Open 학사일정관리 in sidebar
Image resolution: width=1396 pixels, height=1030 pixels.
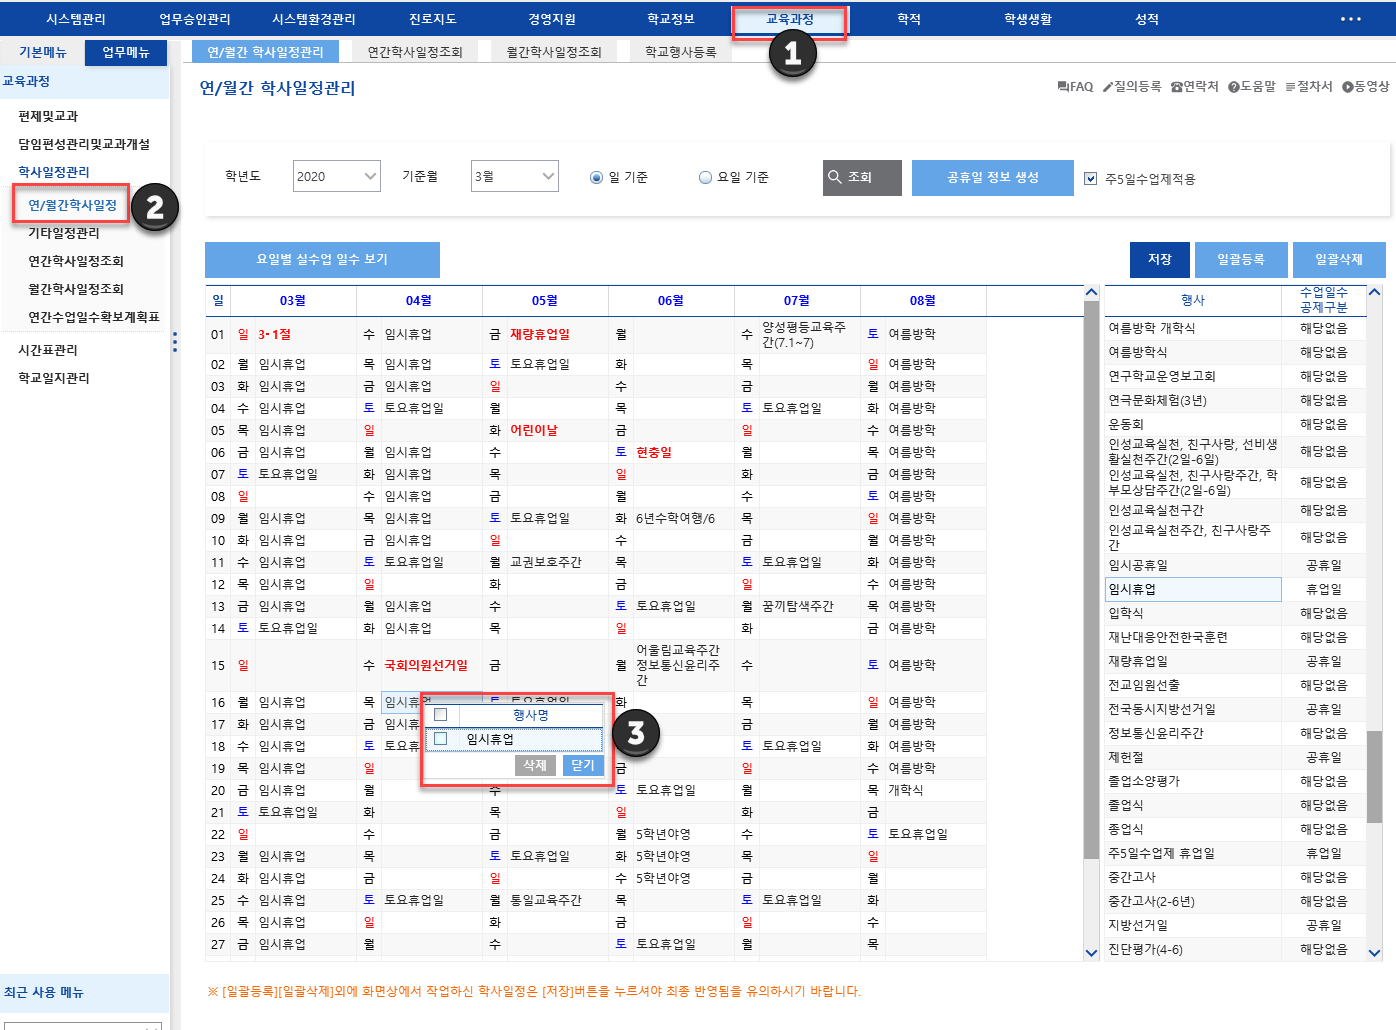point(54,172)
